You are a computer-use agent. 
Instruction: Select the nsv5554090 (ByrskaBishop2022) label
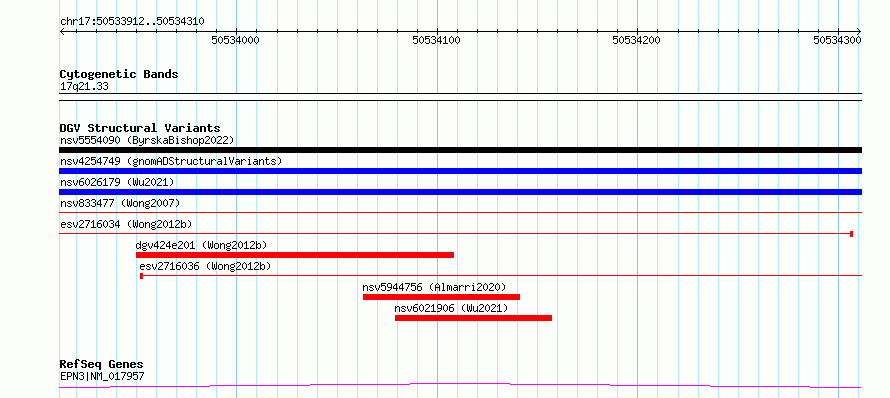(147, 140)
